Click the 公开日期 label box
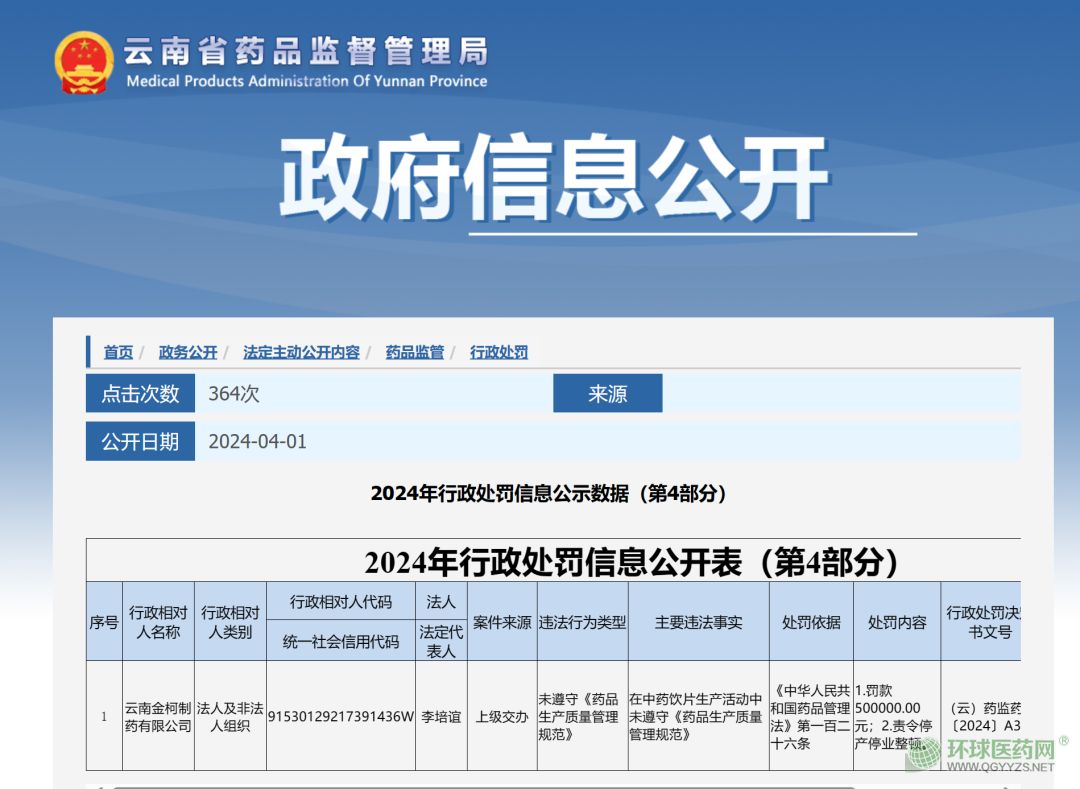The height and width of the screenshot is (789, 1080). pyautogui.click(x=140, y=441)
